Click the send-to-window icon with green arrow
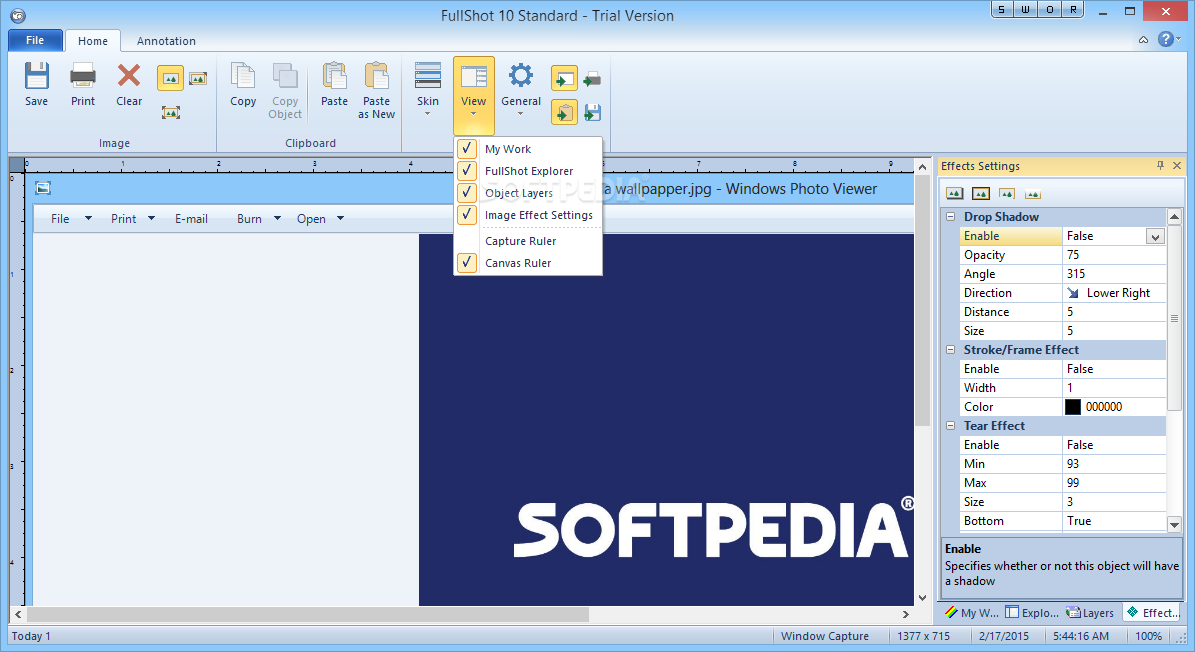 (x=564, y=78)
